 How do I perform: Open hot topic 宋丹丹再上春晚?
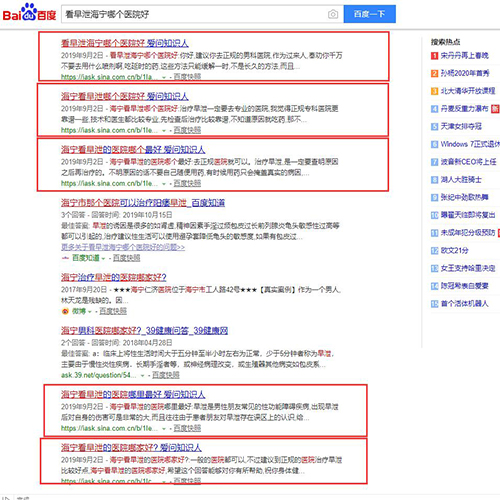point(465,56)
